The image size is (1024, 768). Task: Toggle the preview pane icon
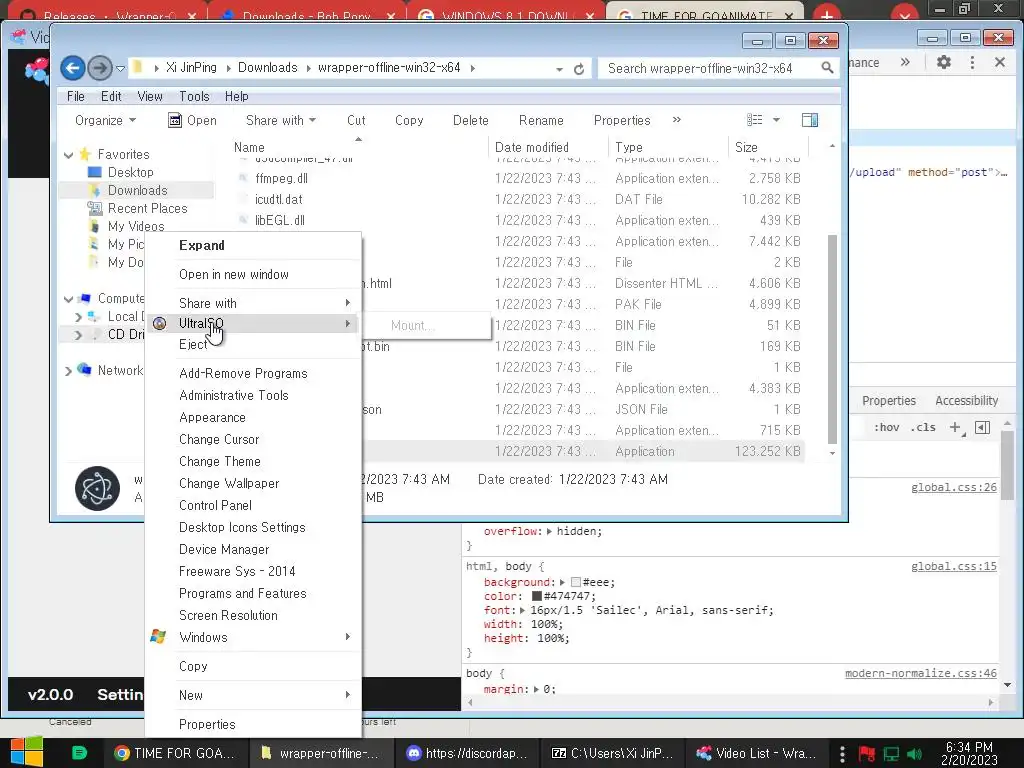point(809,120)
